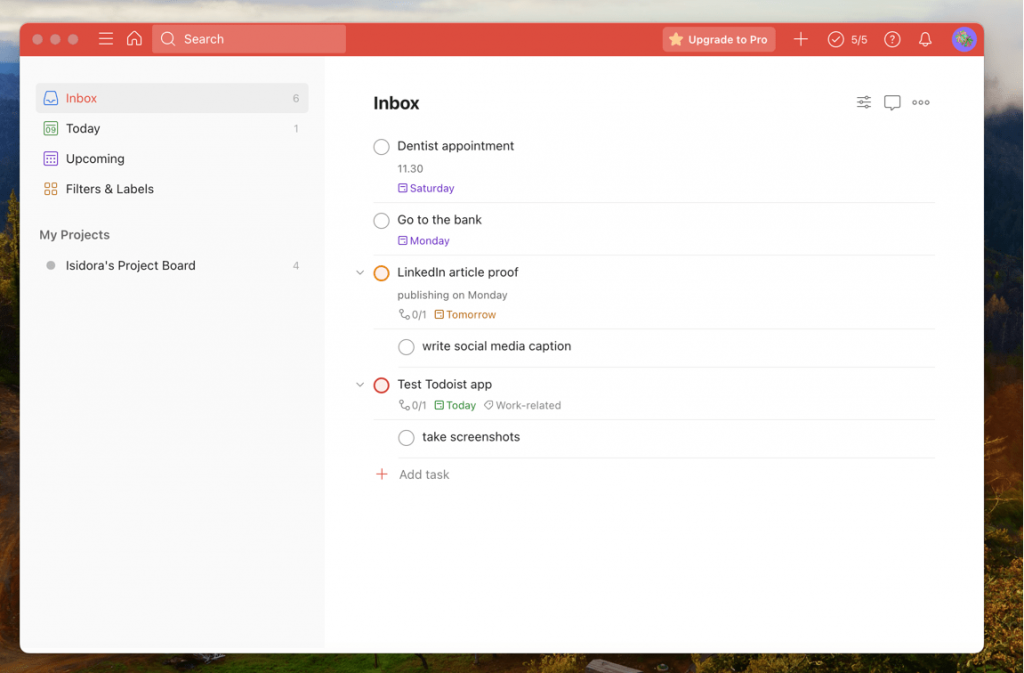Click the Upgrade to Pro button
The width and height of the screenshot is (1024, 673).
coord(718,39)
